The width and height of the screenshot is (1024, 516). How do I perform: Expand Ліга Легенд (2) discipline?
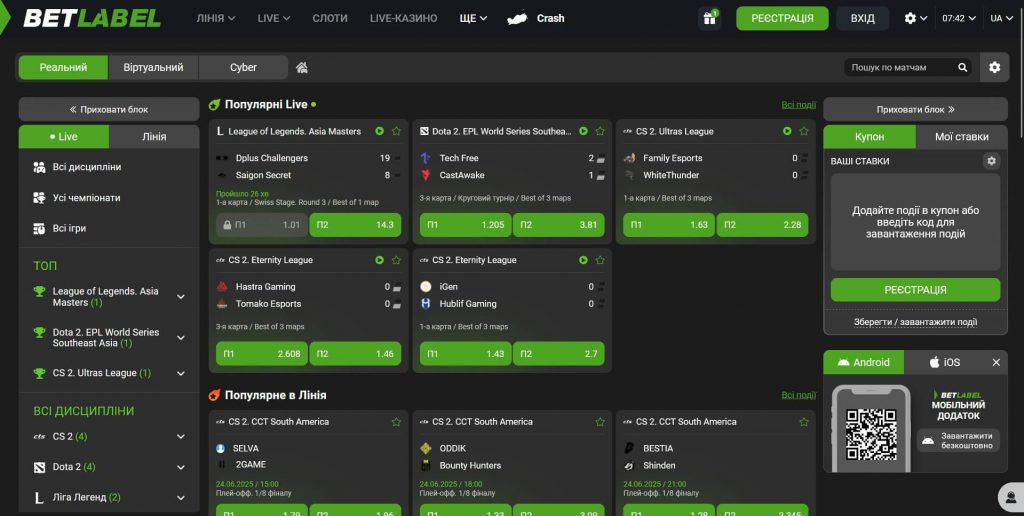pos(181,498)
